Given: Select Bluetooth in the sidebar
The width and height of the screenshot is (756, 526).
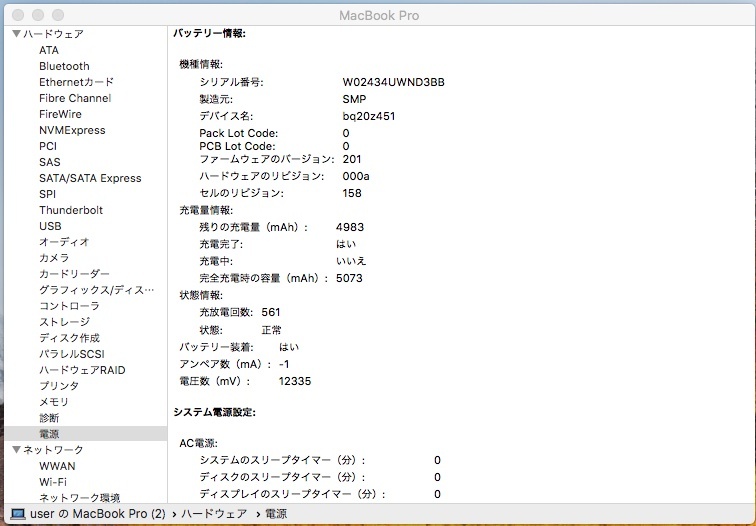Looking at the screenshot, I should pos(64,66).
